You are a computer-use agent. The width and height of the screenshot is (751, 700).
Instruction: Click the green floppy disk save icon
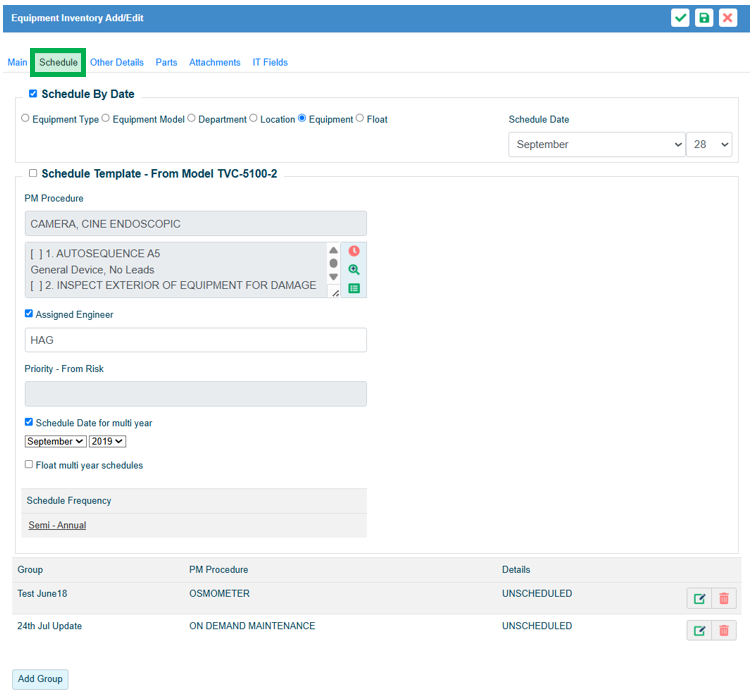pyautogui.click(x=704, y=18)
